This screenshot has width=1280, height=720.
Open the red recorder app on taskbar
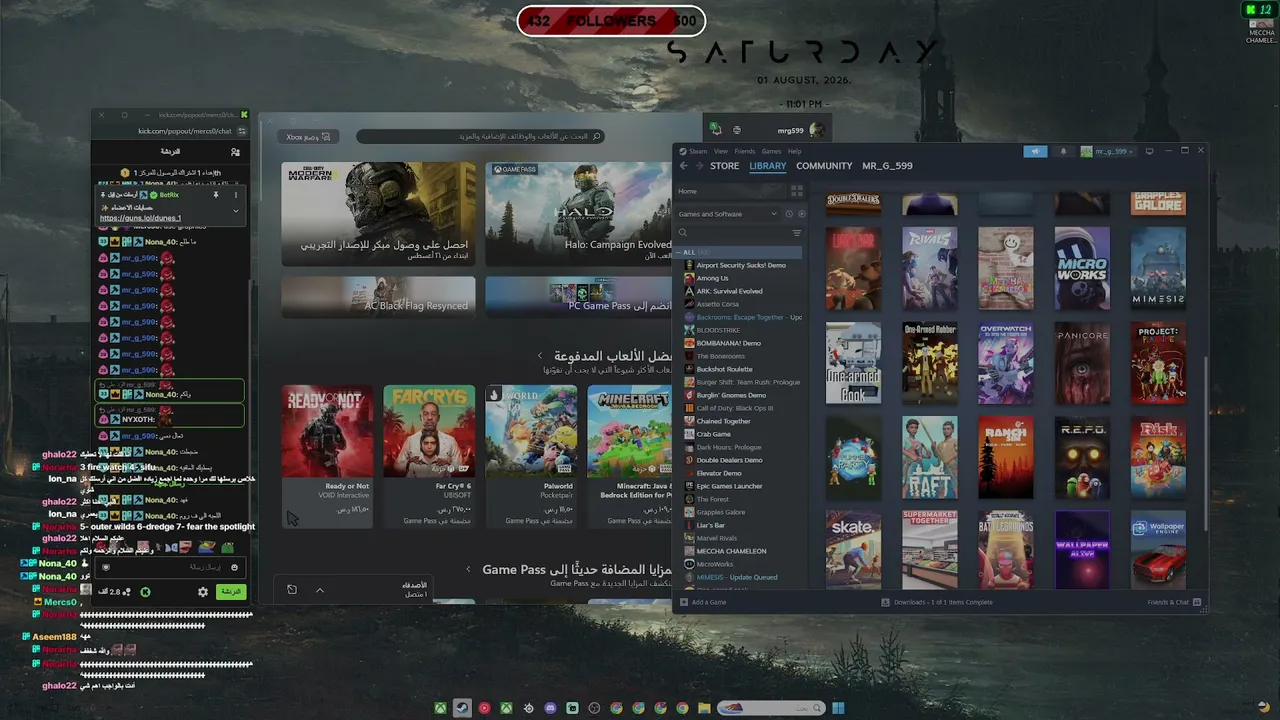pyautogui.click(x=484, y=708)
